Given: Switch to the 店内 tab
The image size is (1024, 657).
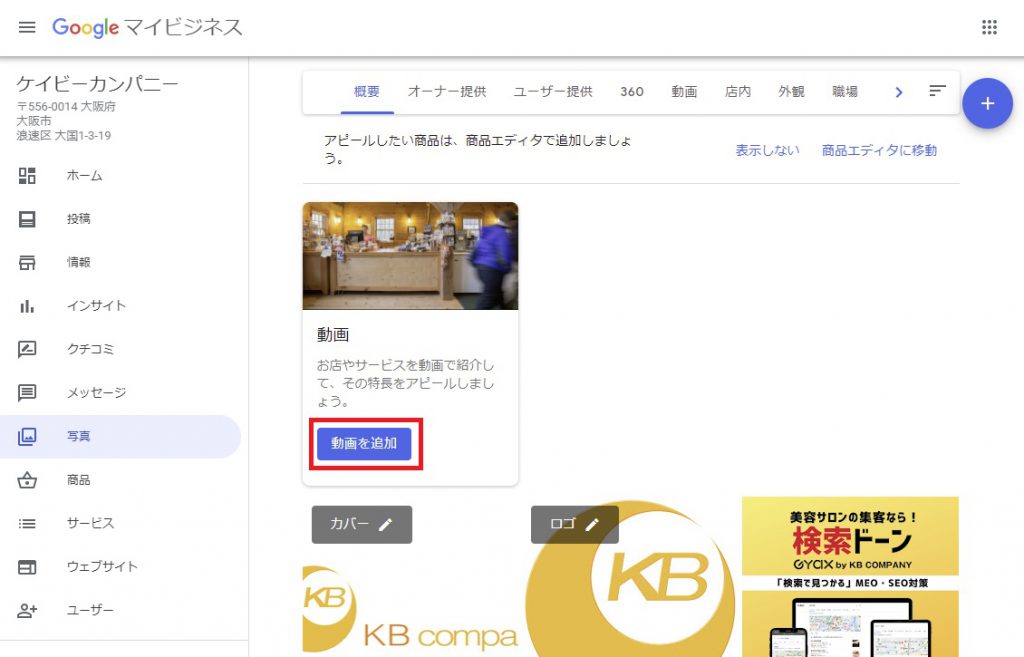Looking at the screenshot, I should (738, 92).
